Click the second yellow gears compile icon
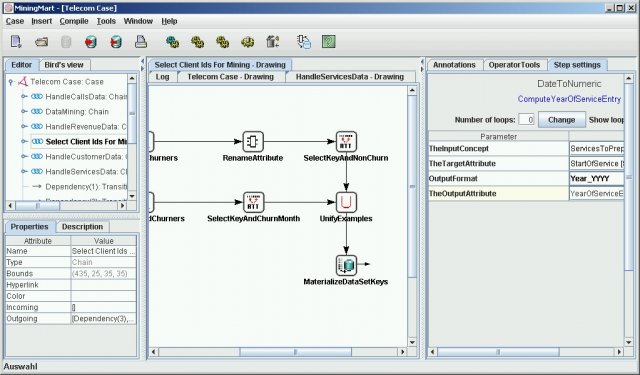Screen dimensions: 640x375 click(198, 42)
